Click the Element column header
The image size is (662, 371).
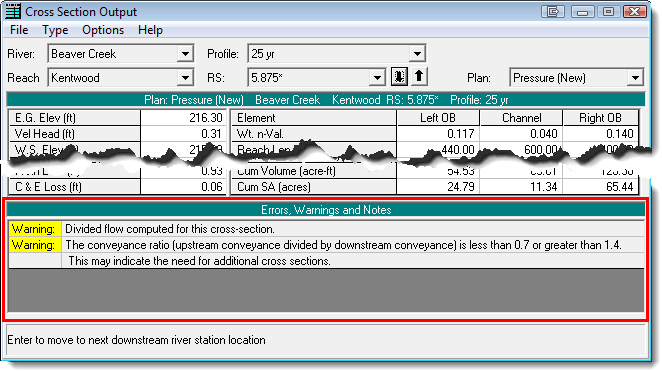click(314, 118)
